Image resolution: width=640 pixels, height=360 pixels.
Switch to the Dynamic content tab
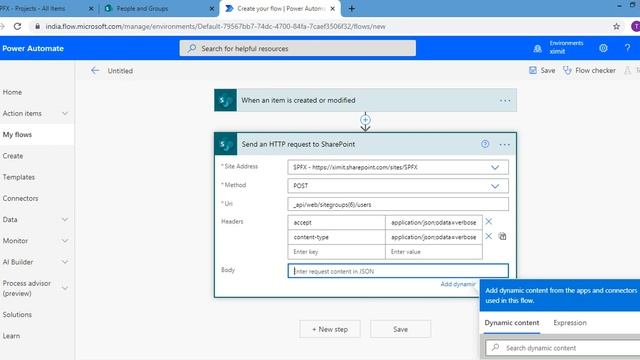pos(512,323)
